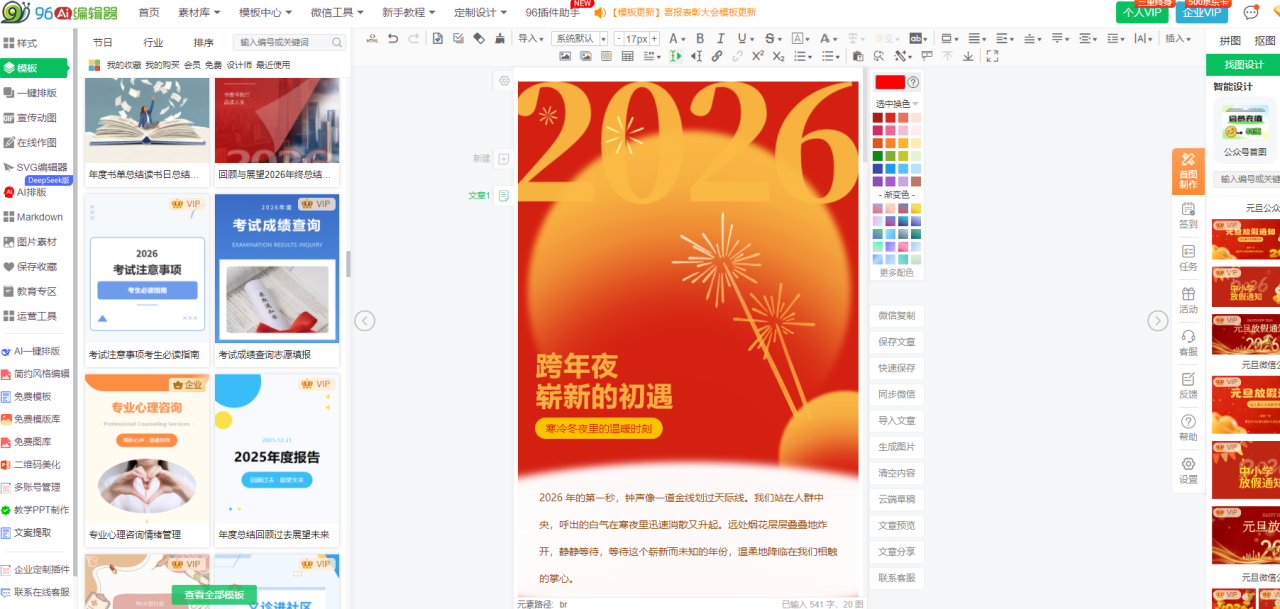
Task: Click the 保存文章 button
Action: (896, 342)
